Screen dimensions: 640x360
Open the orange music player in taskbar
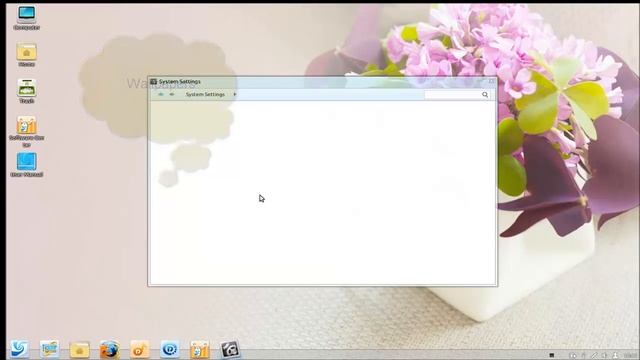140,350
